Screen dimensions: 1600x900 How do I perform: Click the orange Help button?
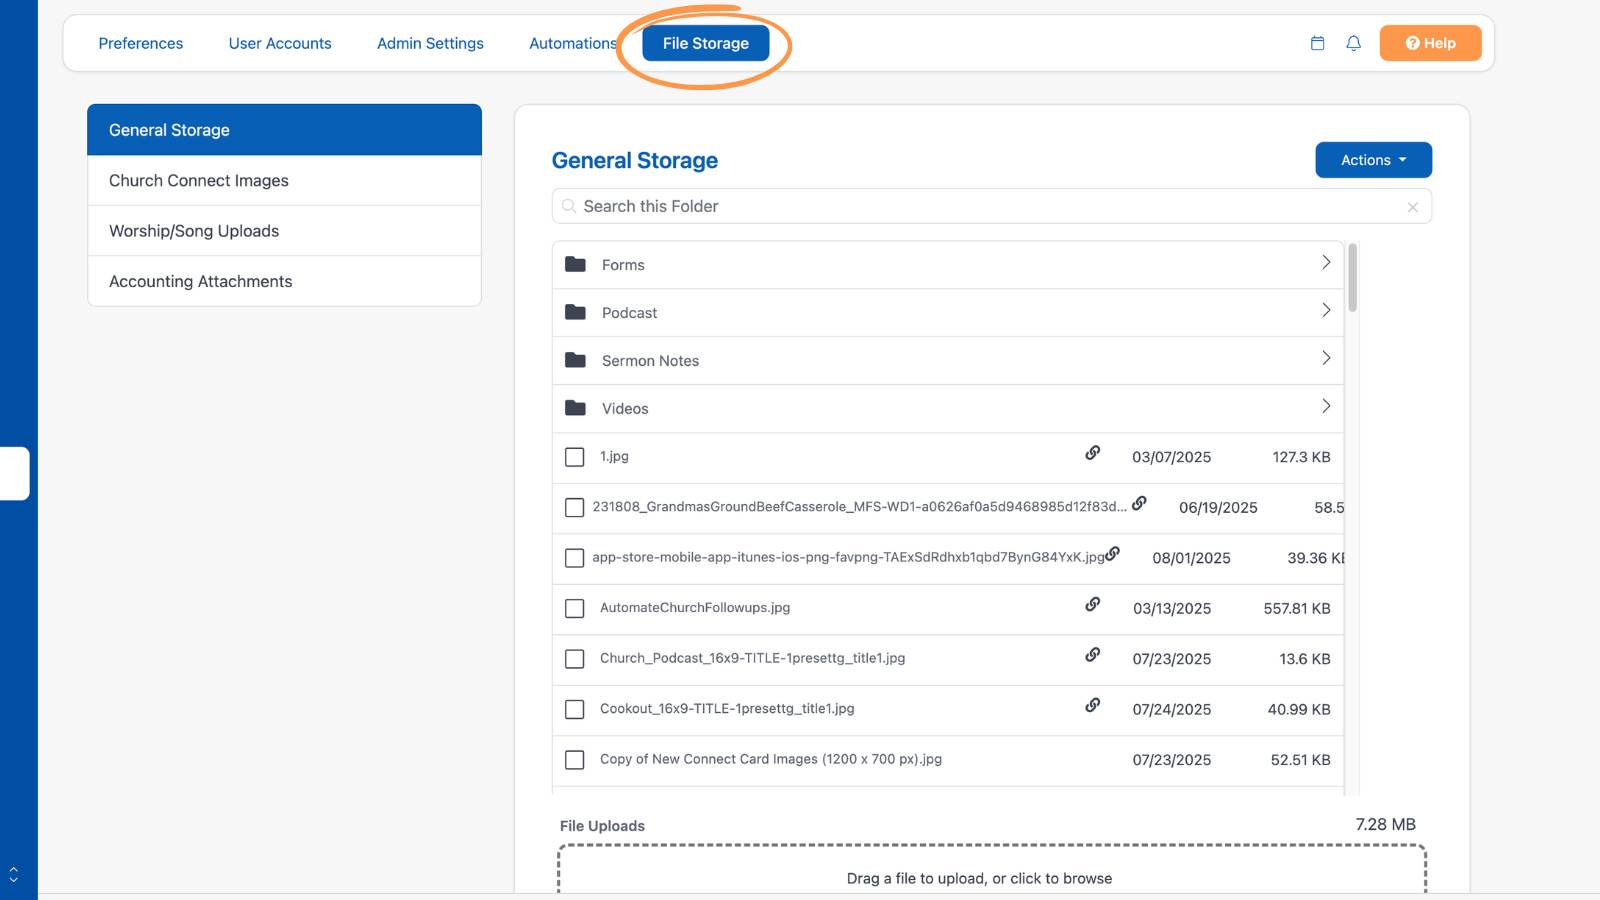point(1430,43)
